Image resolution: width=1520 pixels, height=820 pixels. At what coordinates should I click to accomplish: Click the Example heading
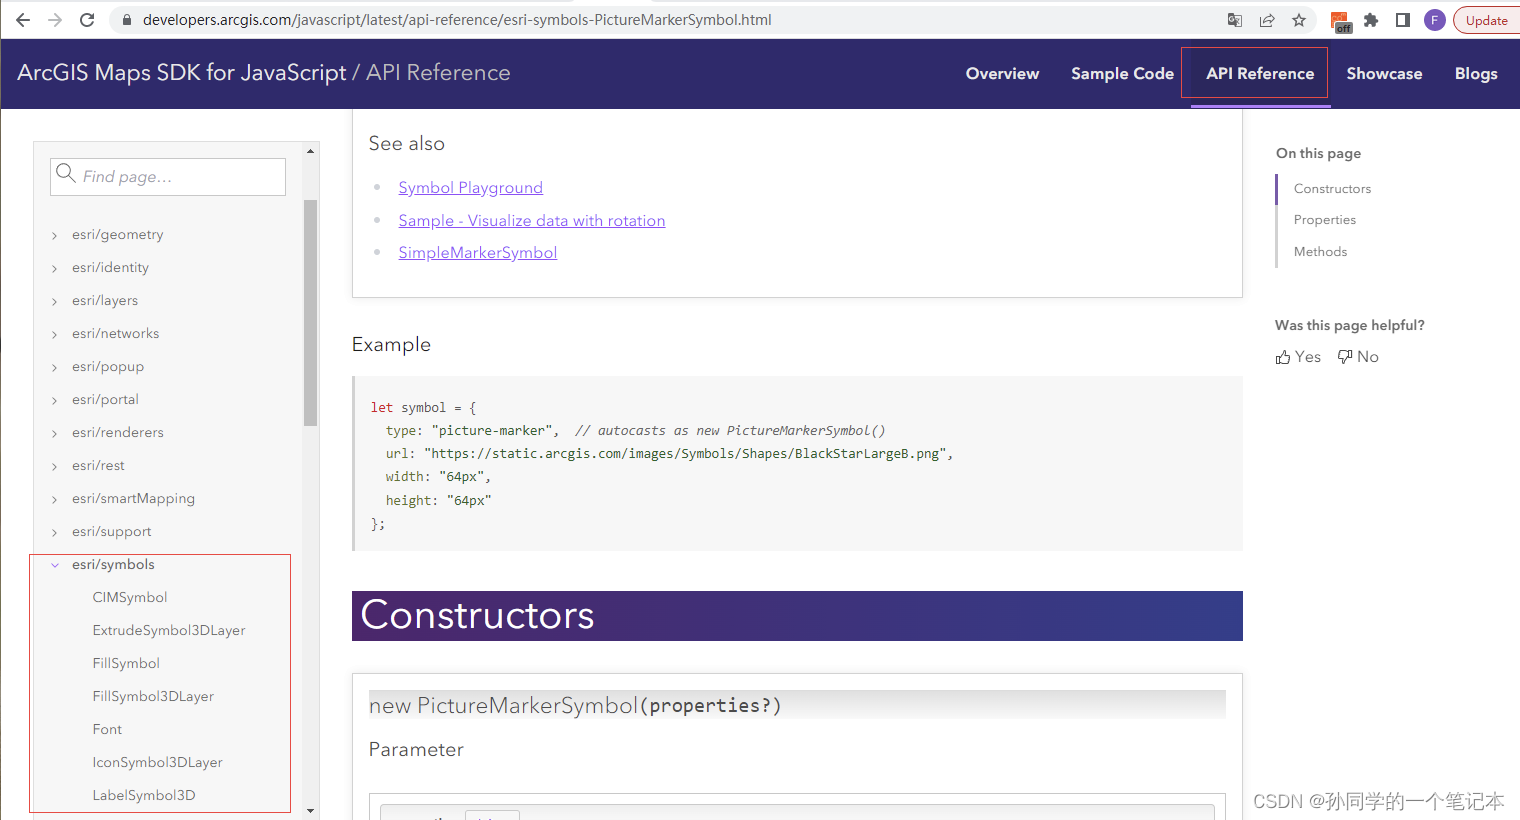pos(391,345)
